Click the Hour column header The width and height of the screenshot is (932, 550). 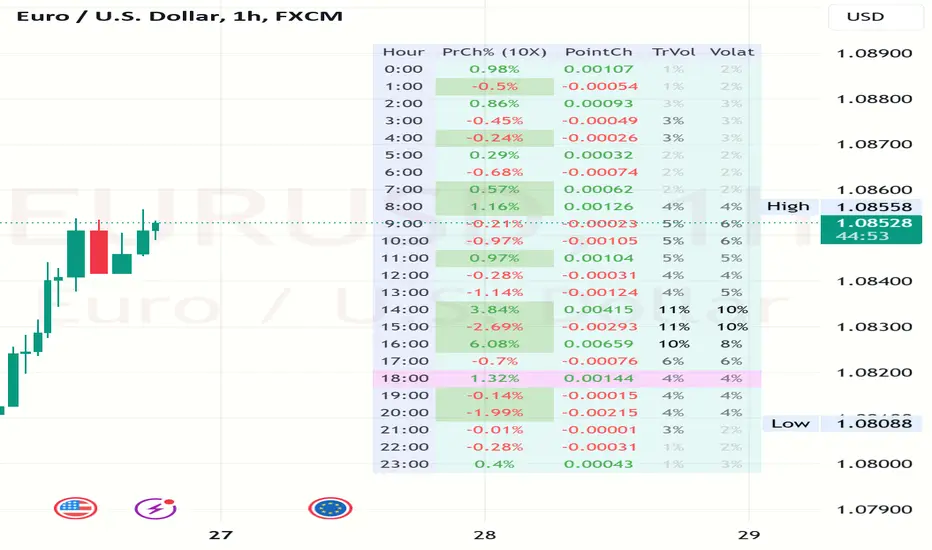403,52
